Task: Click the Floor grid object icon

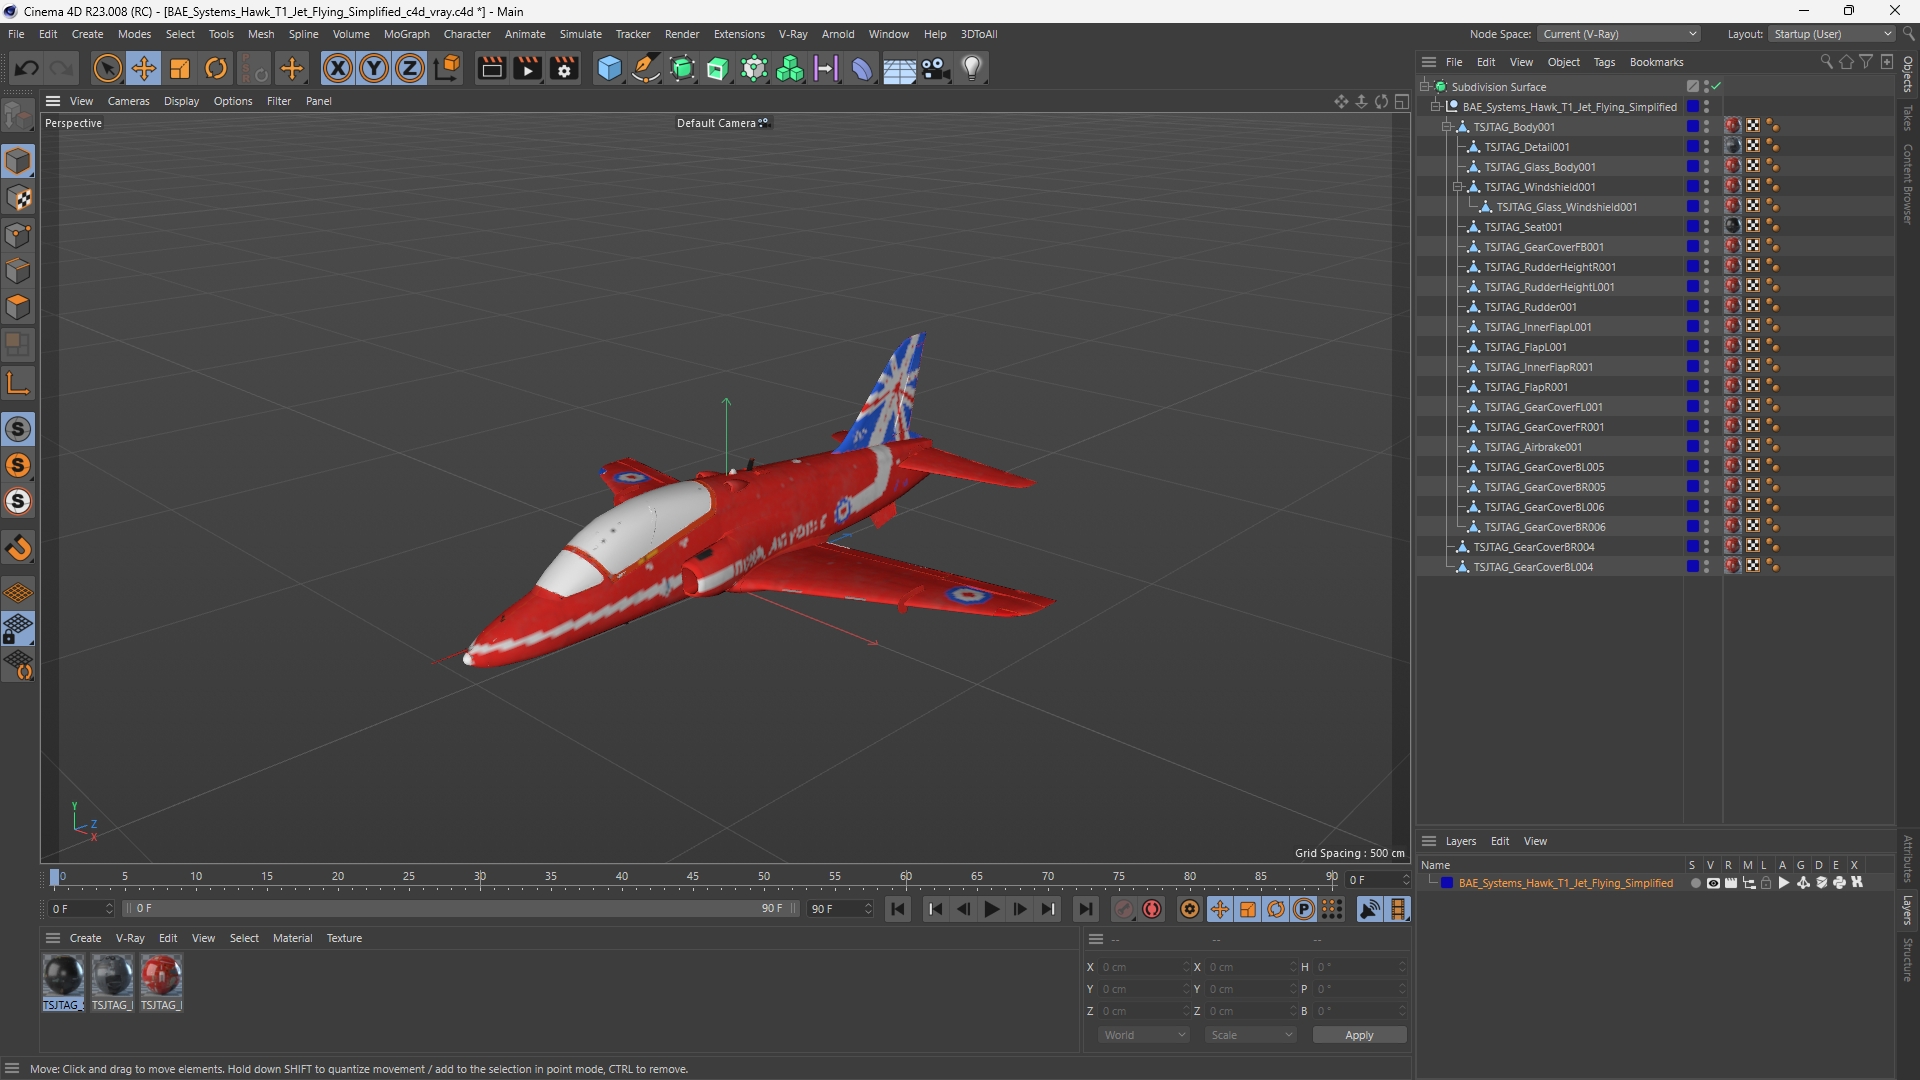Action: (x=899, y=69)
